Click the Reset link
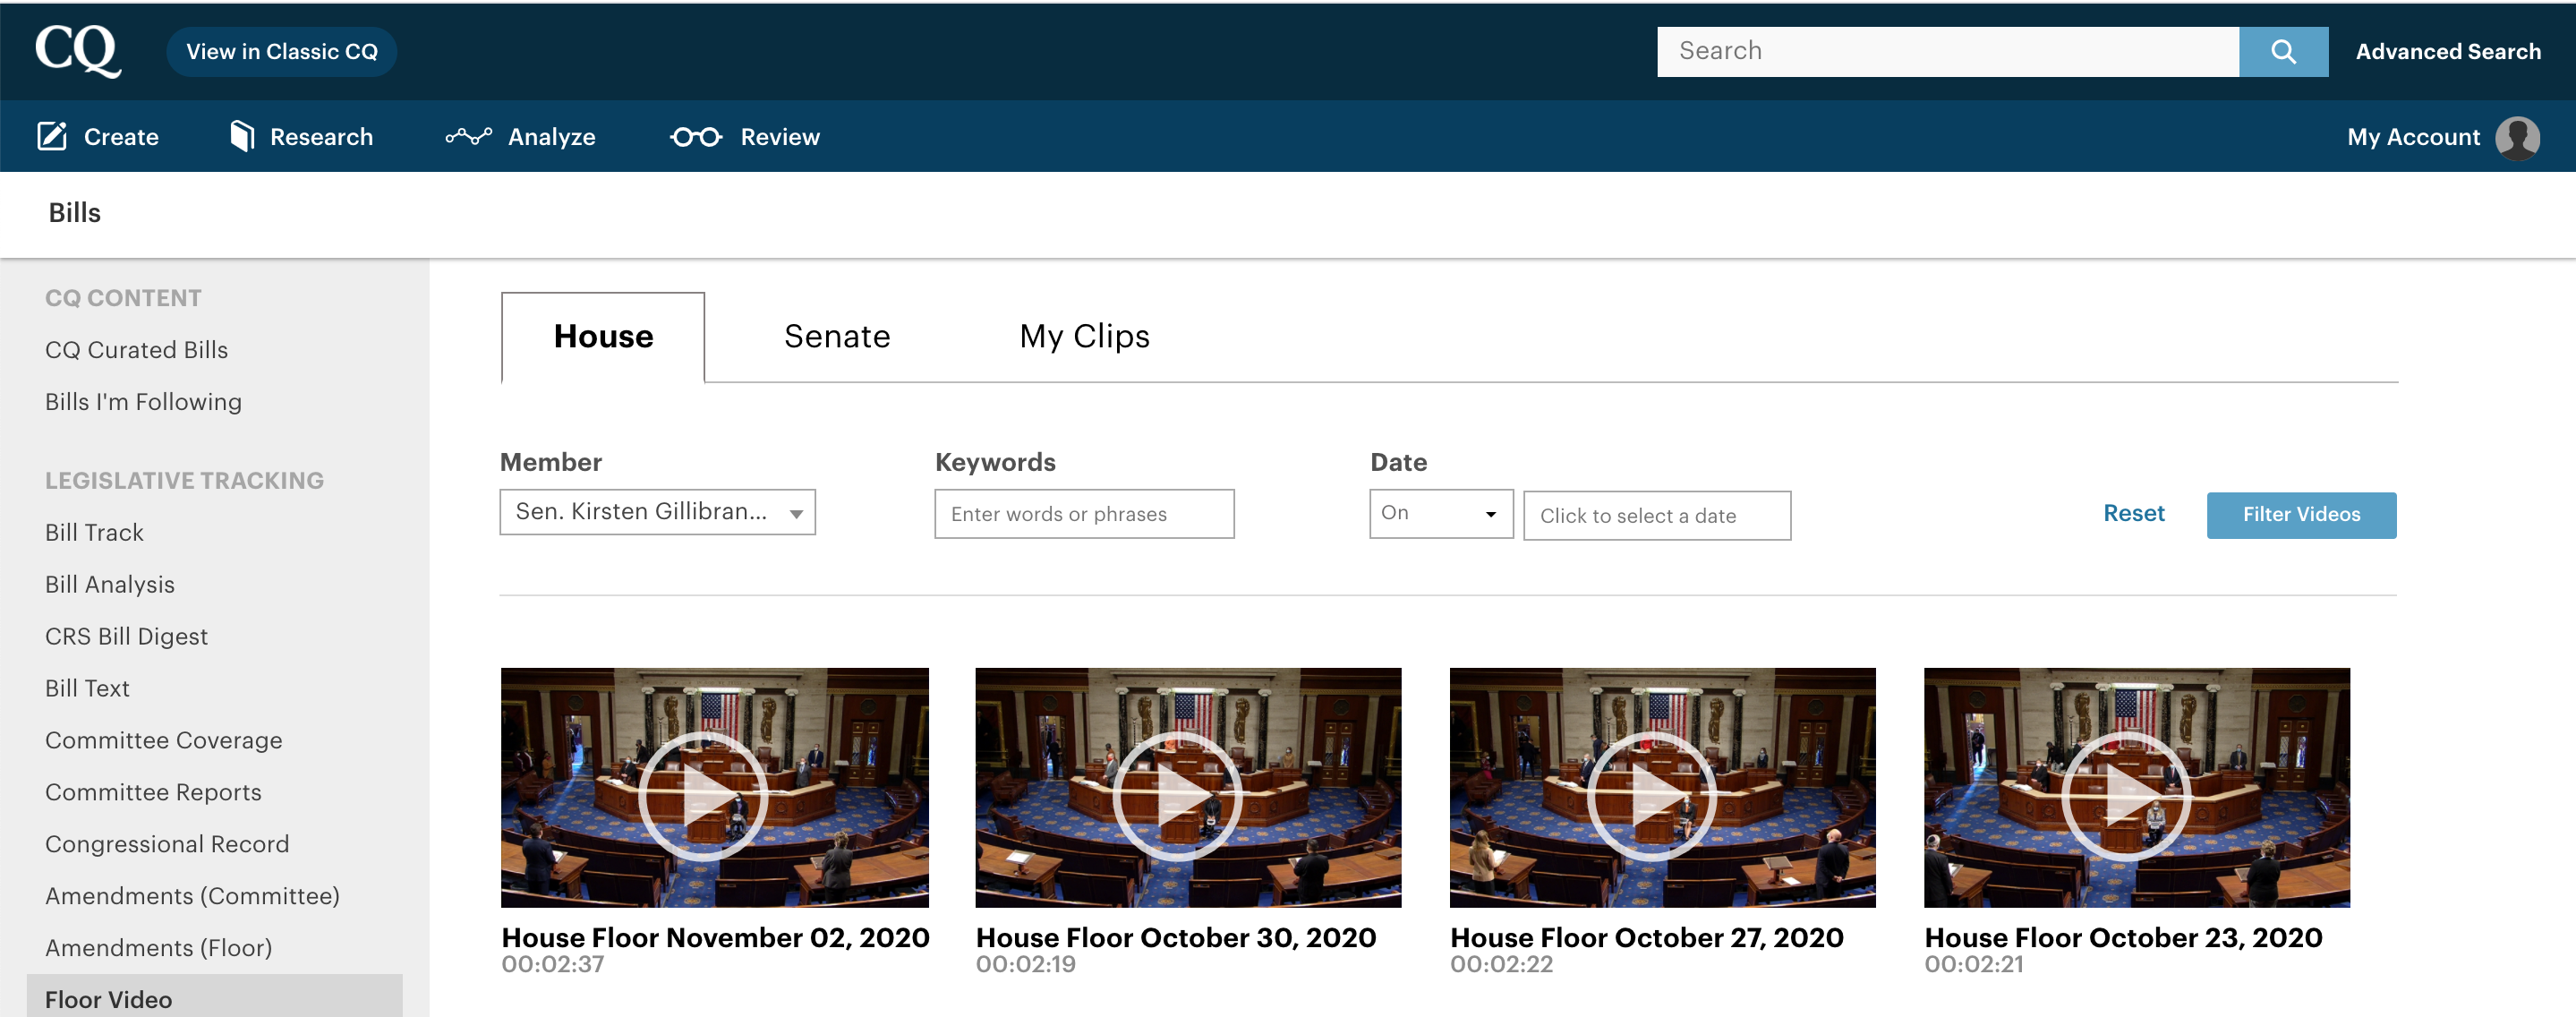 (x=2133, y=513)
